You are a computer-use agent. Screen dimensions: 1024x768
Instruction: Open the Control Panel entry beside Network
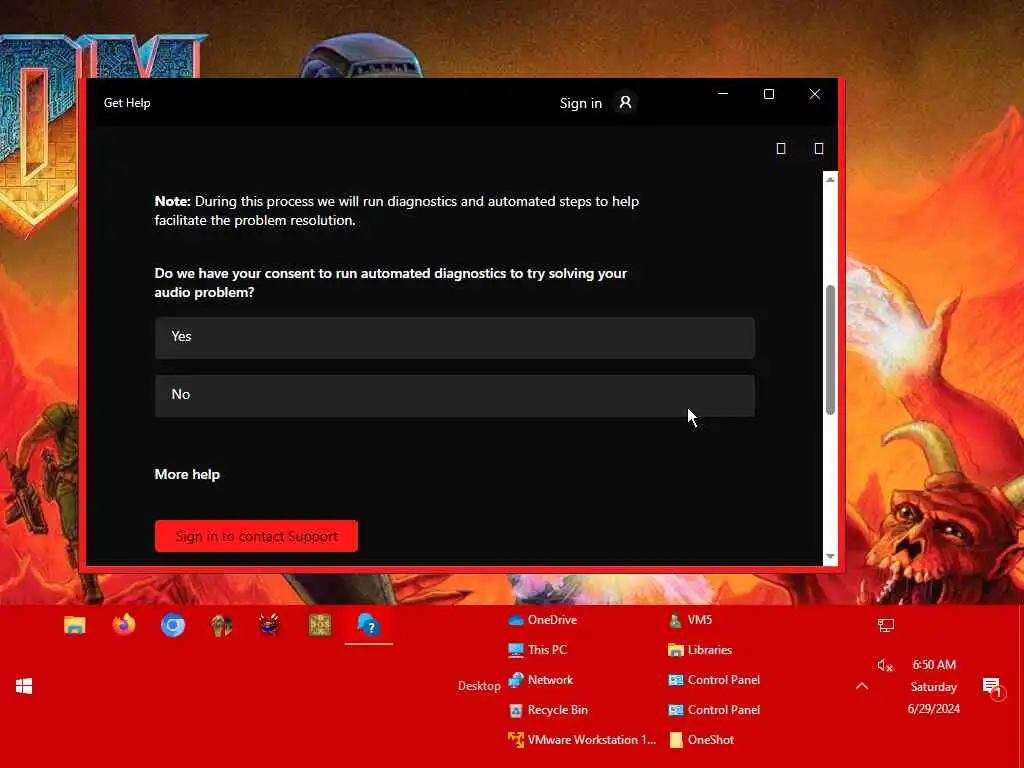point(714,680)
